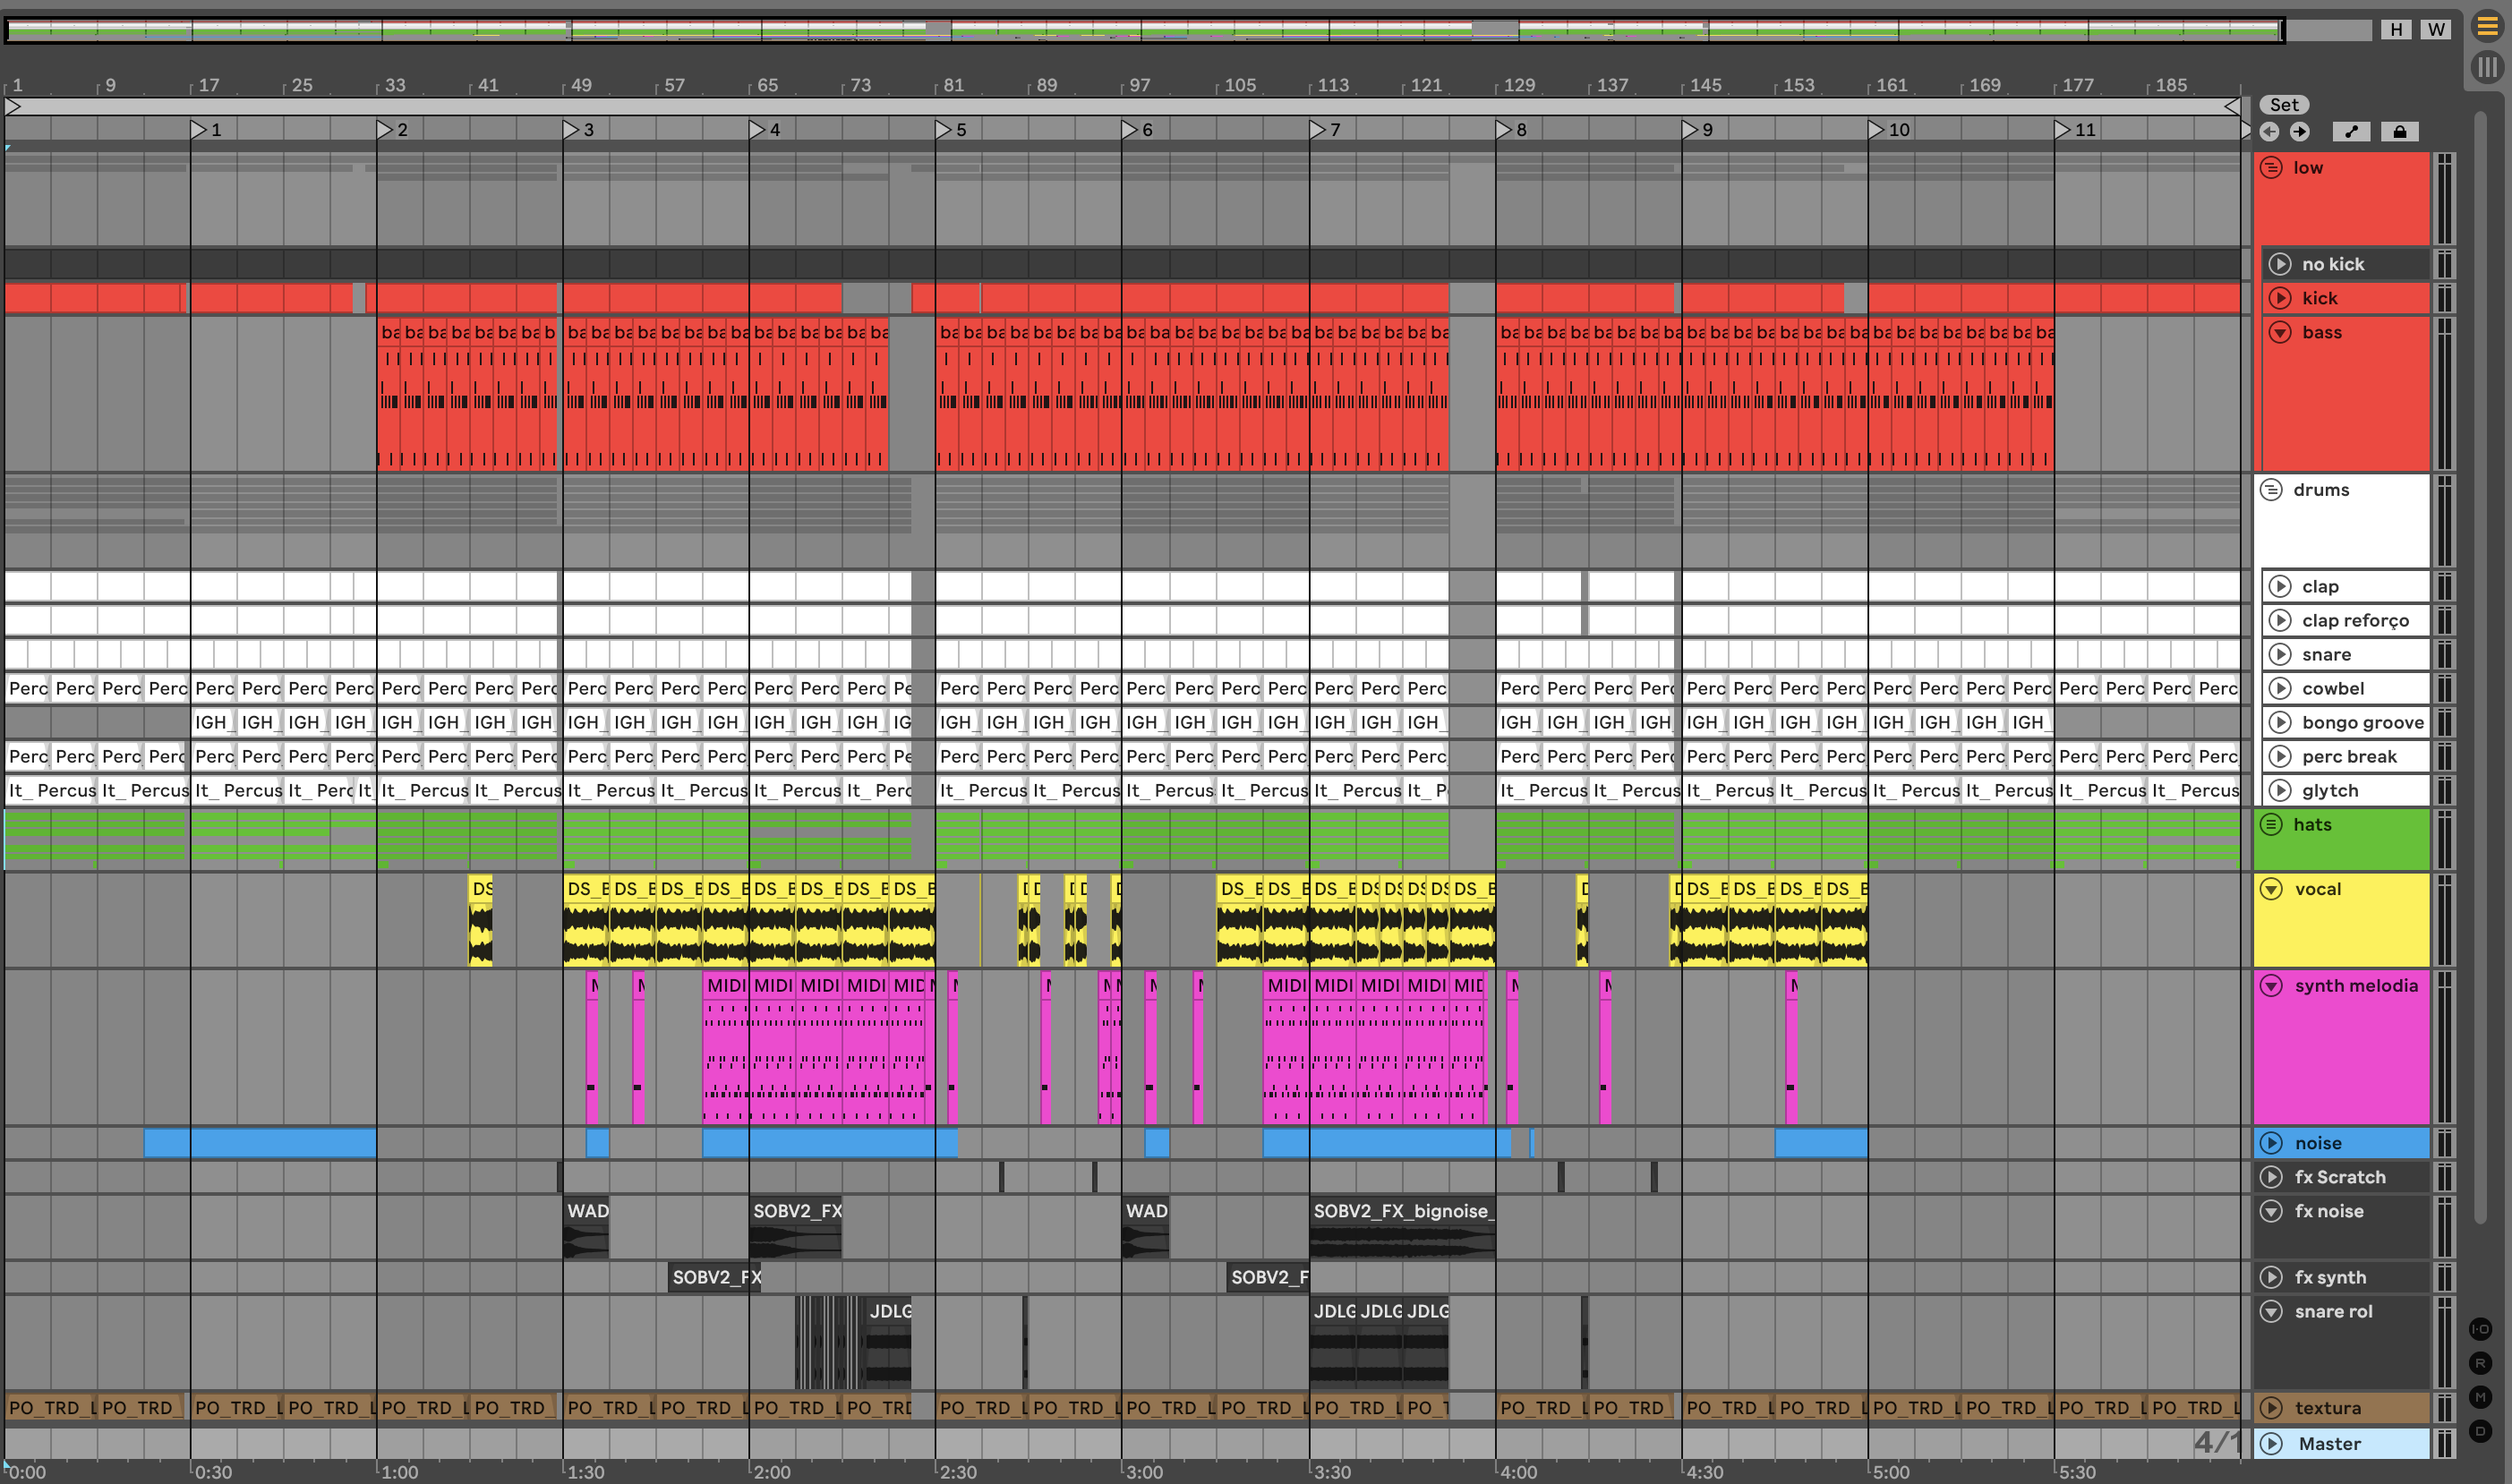
Task: Jump to next locator arrow
Action: click(x=2300, y=132)
